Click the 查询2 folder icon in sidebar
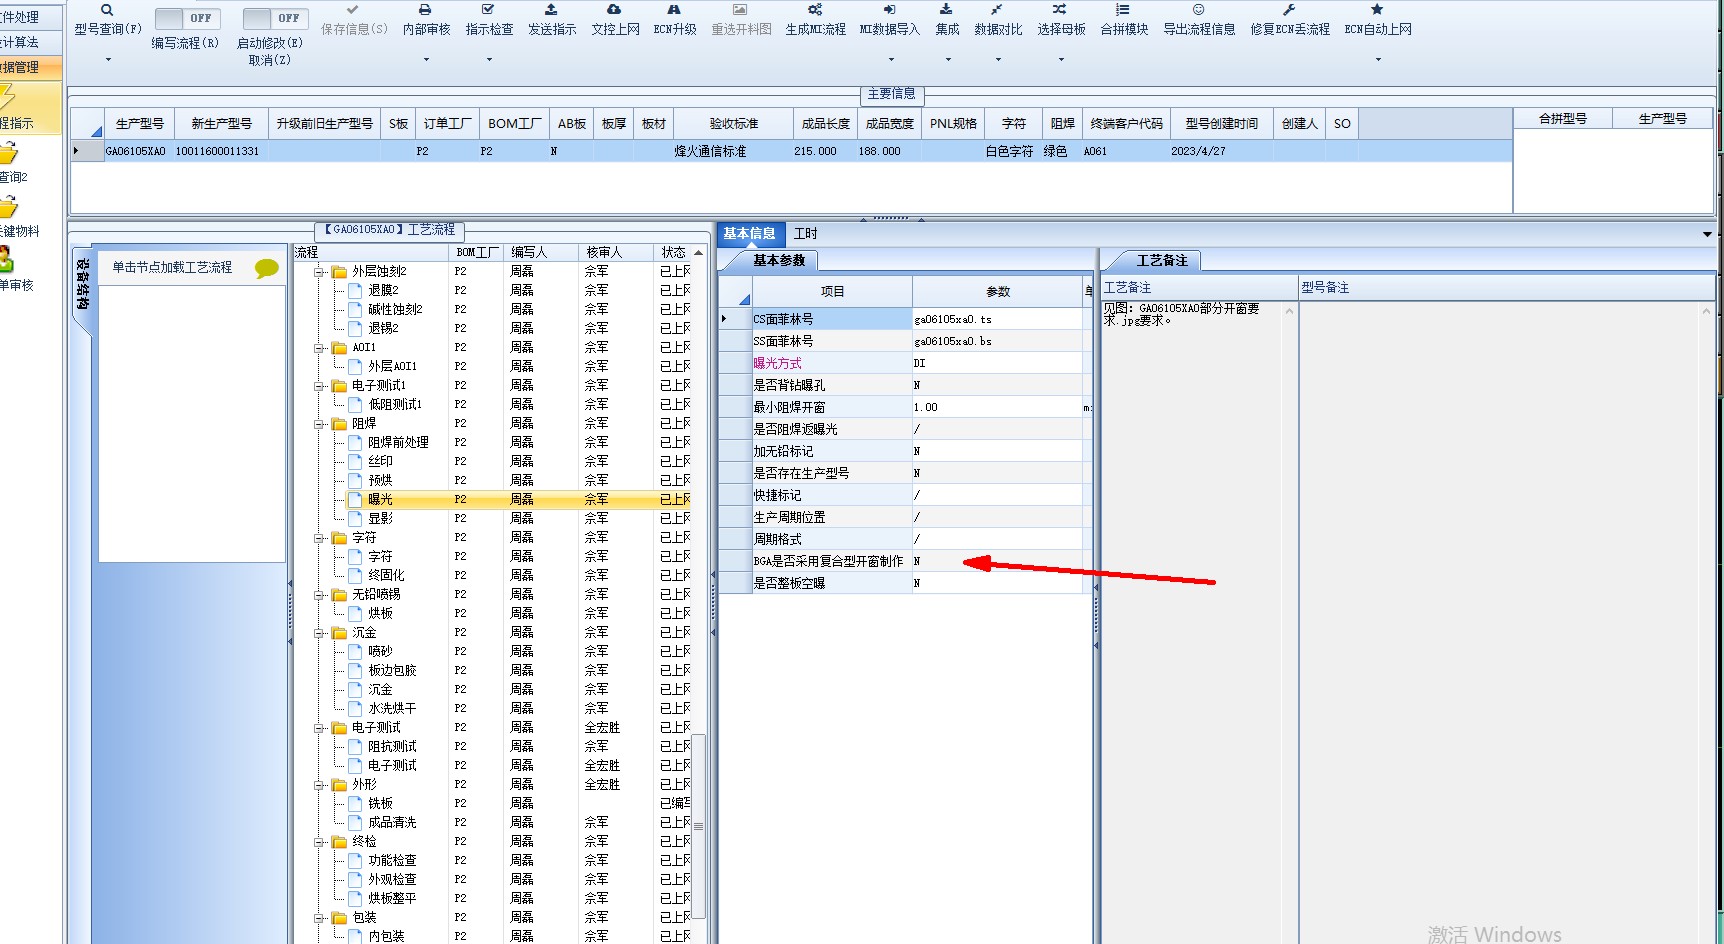This screenshot has width=1724, height=944. coord(8,153)
